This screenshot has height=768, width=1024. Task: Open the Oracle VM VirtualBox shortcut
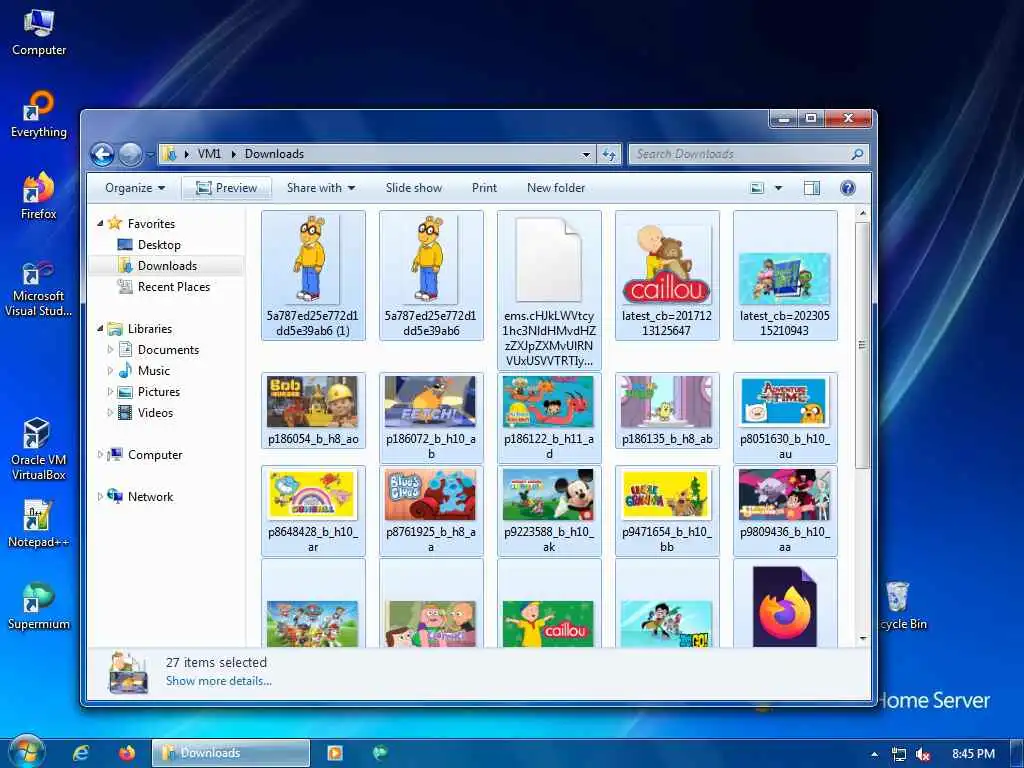point(39,449)
